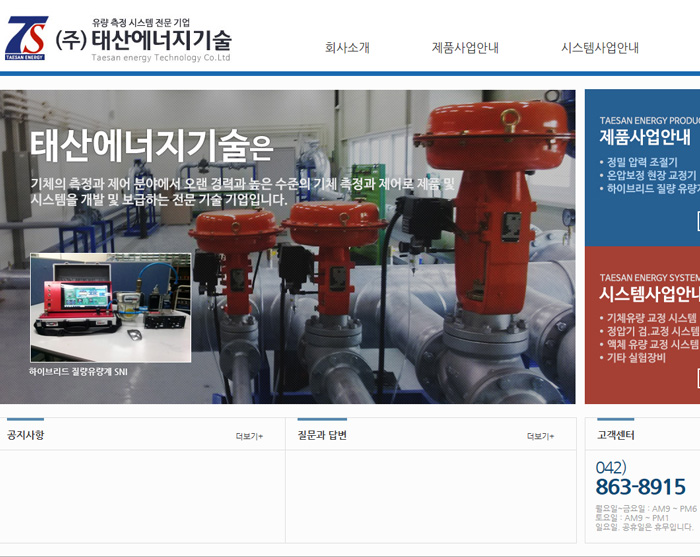Click the main banner headline 태산에너지기술은

click(151, 146)
